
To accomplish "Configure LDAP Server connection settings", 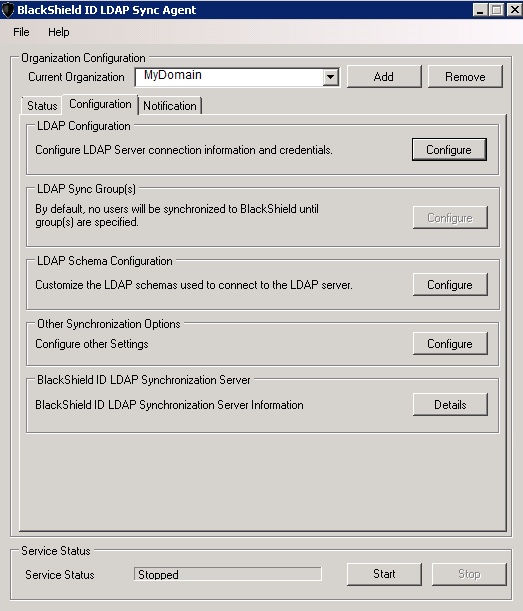I will click(x=449, y=150).
